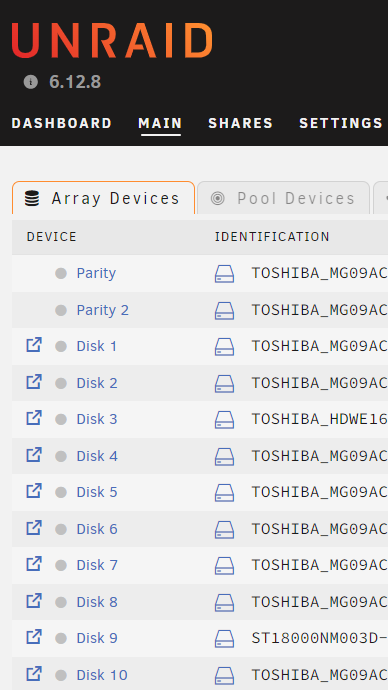Image resolution: width=388 pixels, height=690 pixels.
Task: Open the Dashboard menu
Action: 62,123
